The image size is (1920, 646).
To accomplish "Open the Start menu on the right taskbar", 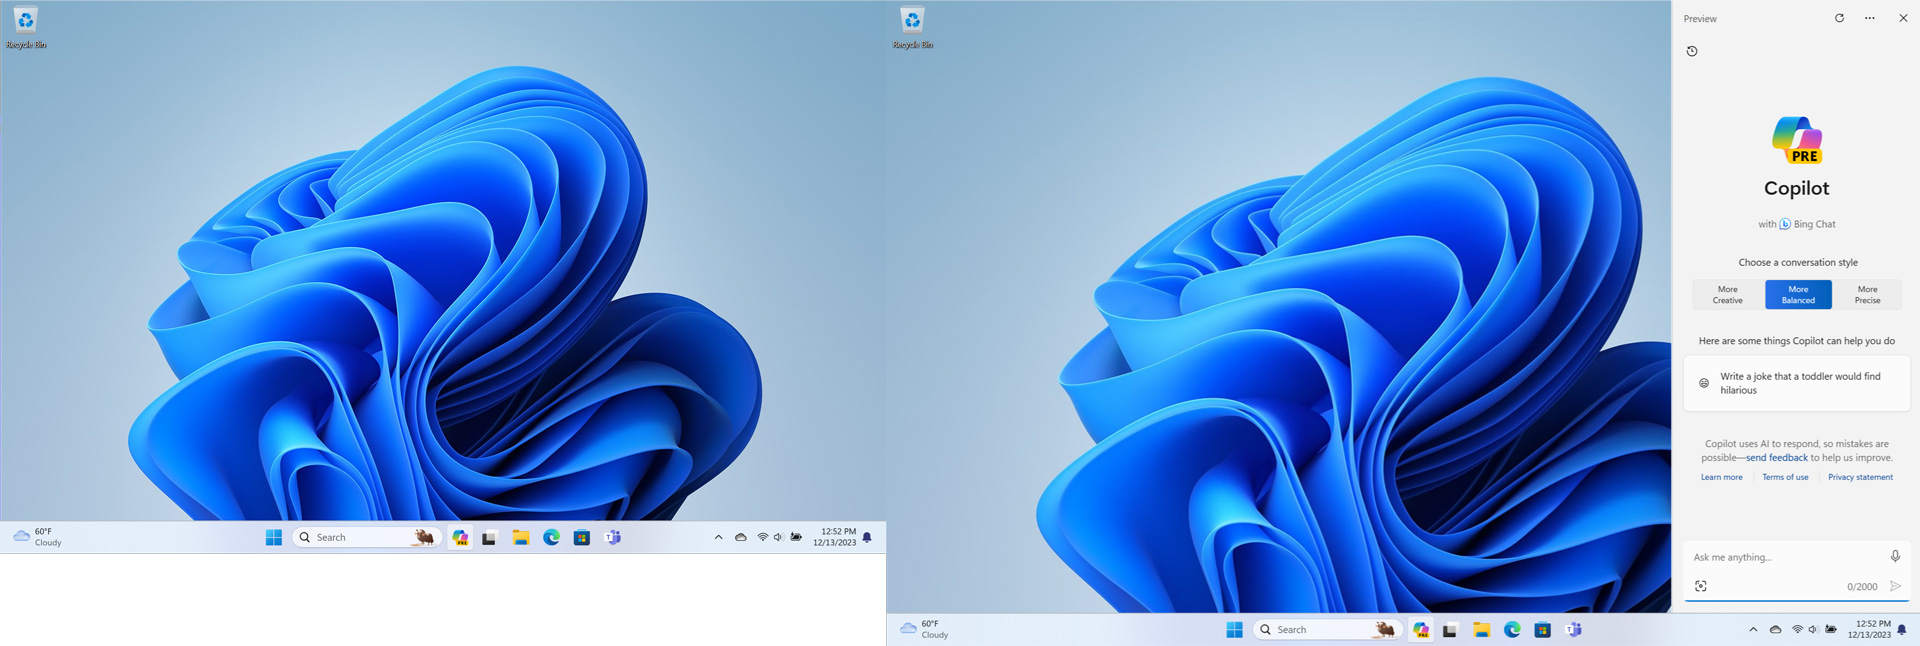I will coord(1235,629).
